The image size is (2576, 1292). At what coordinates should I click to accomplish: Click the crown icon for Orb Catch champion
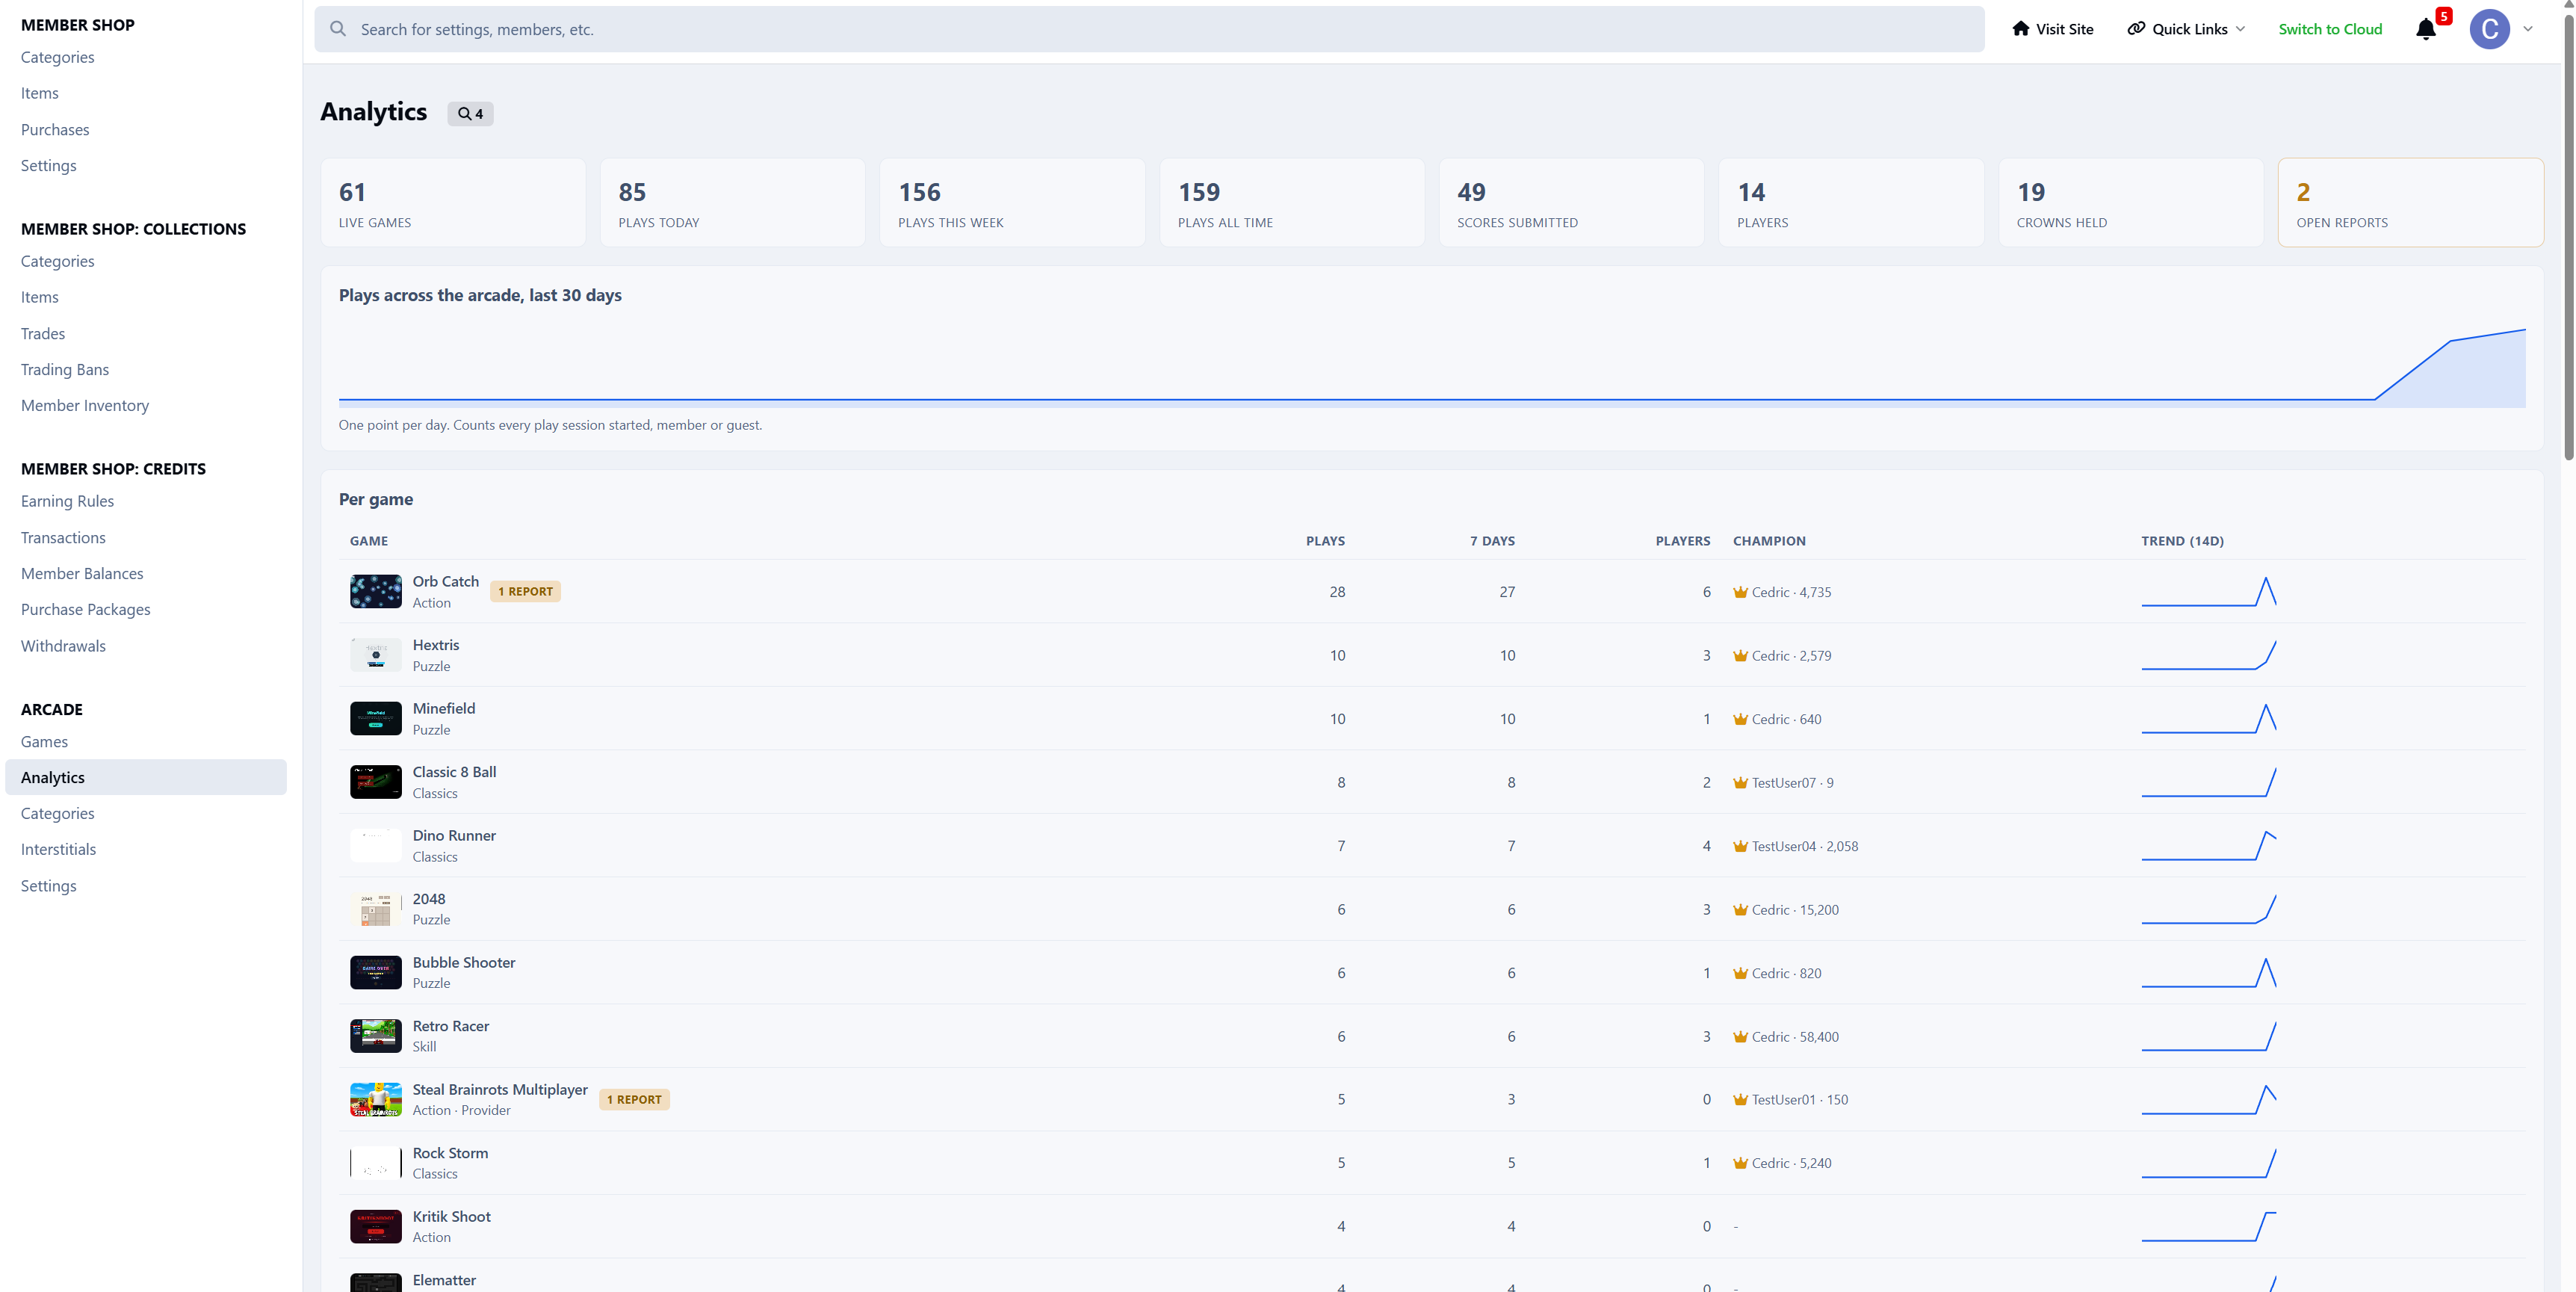(1740, 592)
